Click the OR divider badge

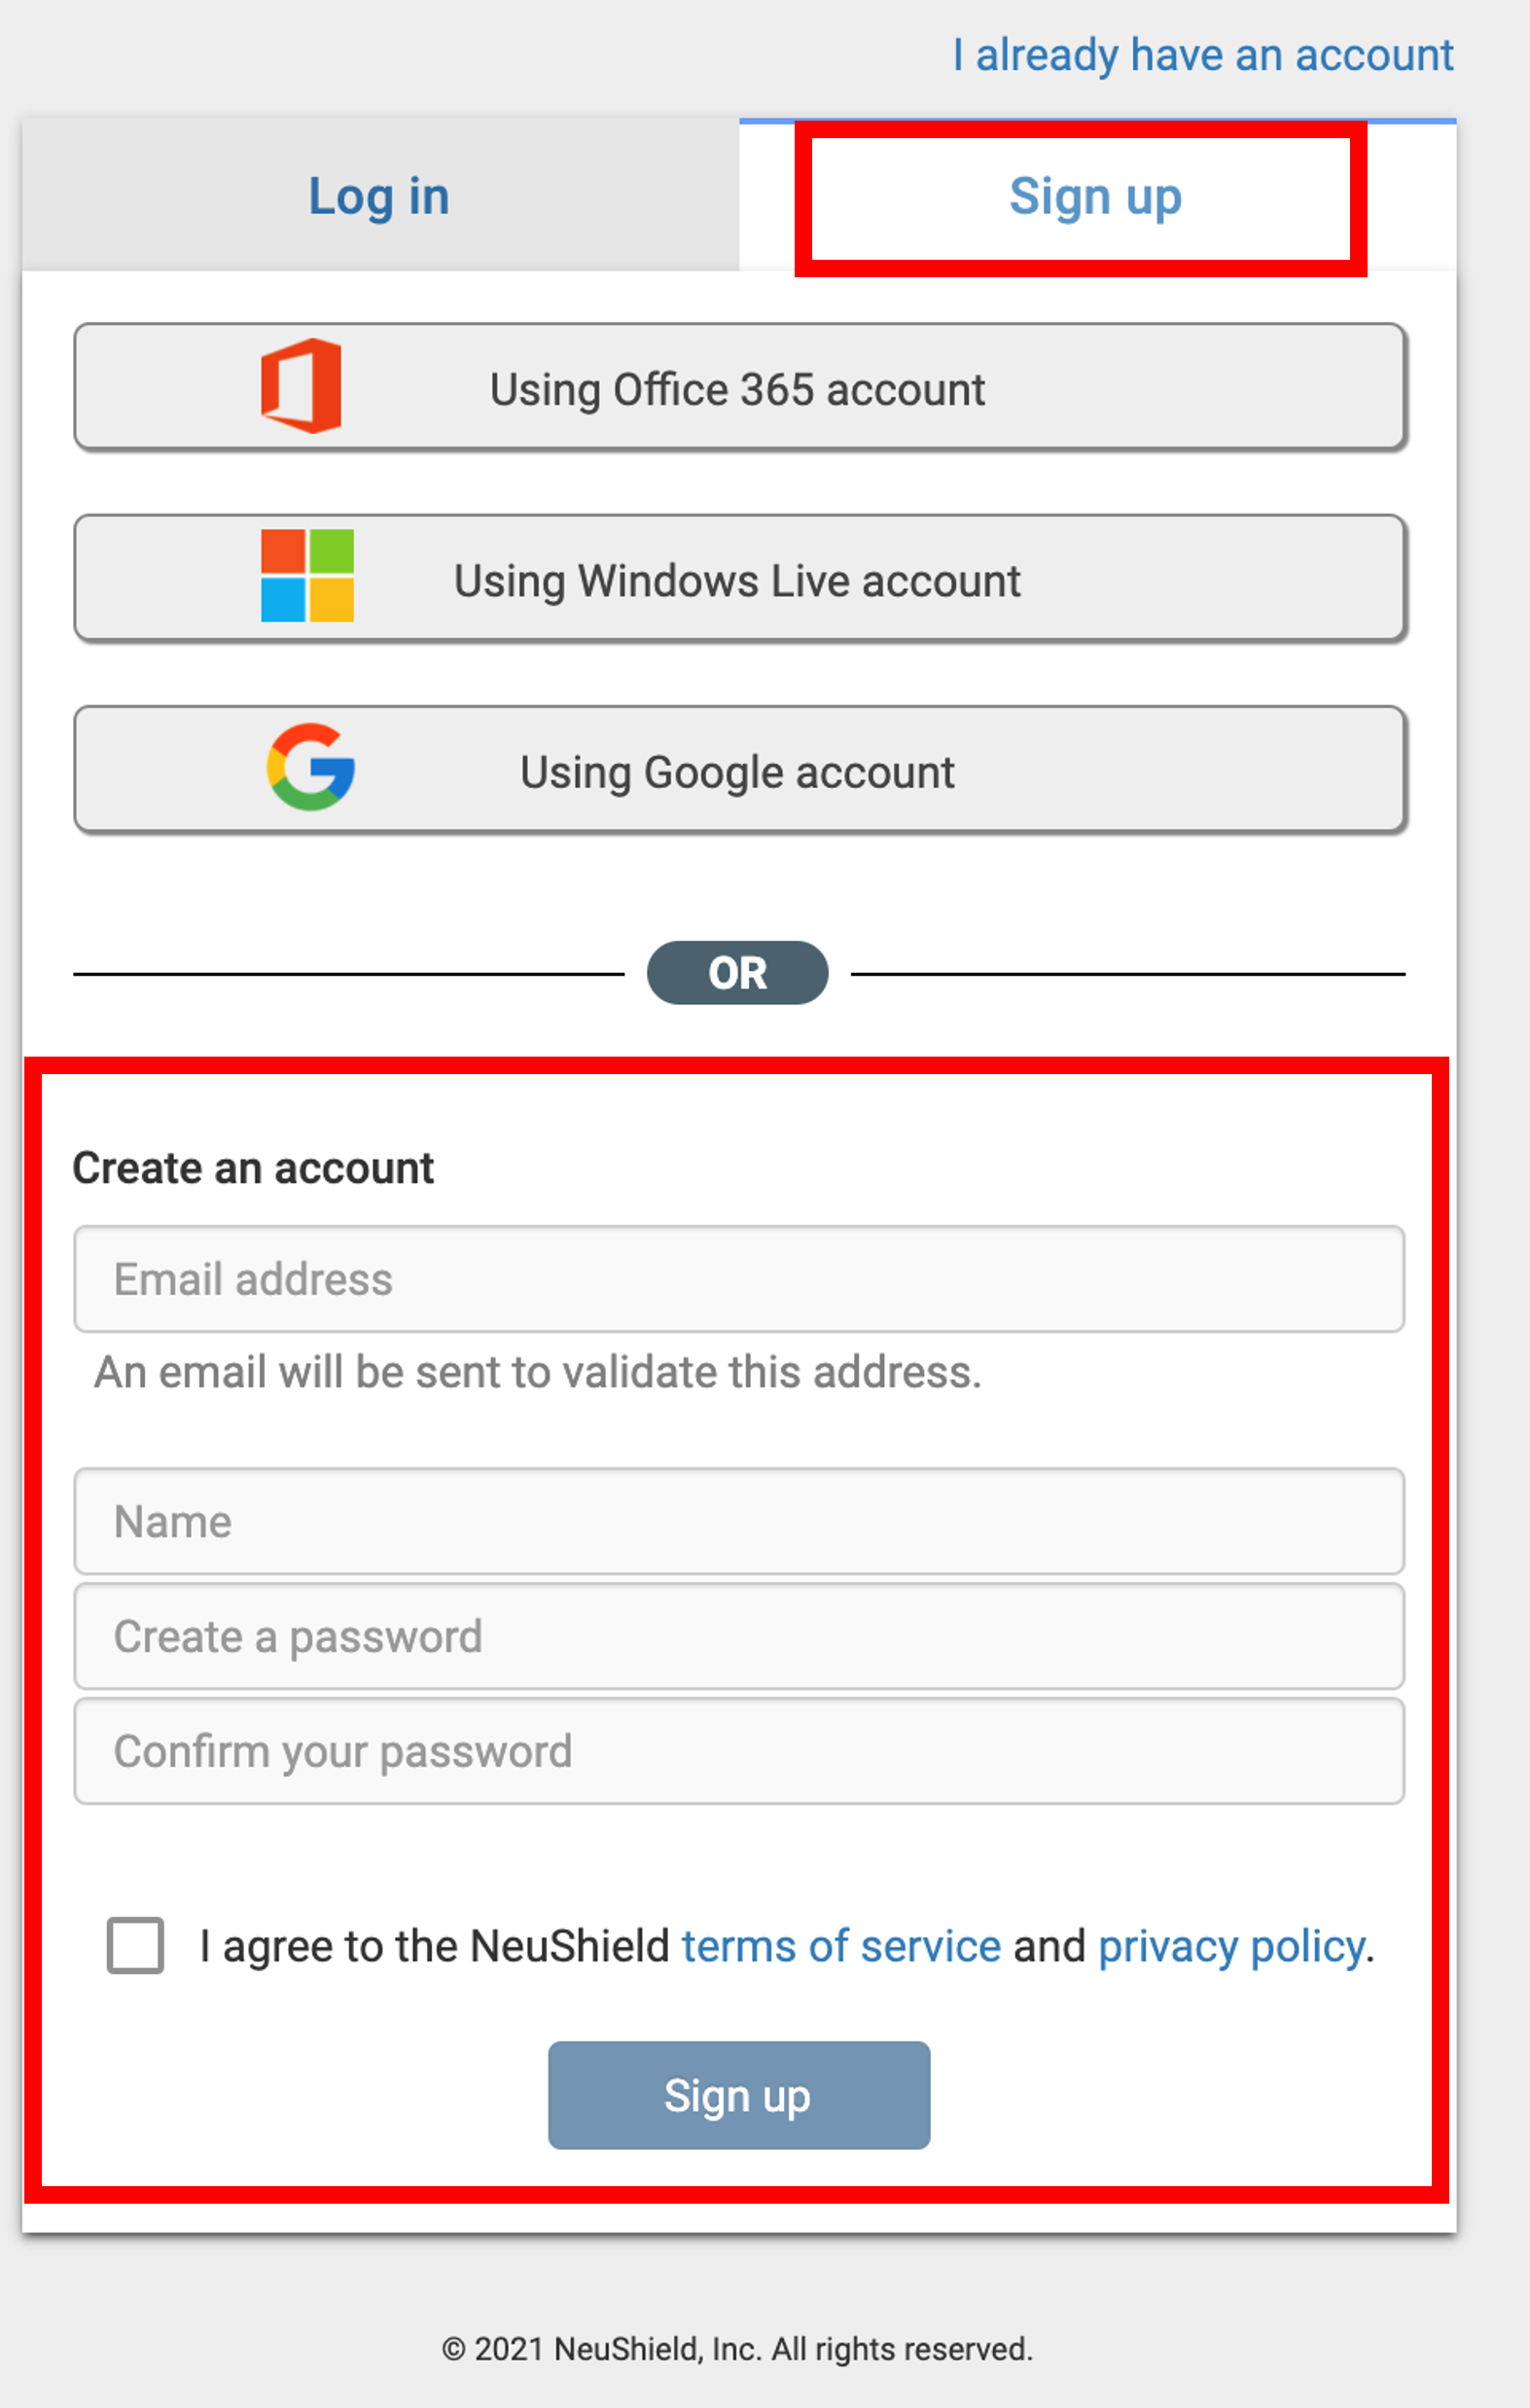[x=738, y=973]
